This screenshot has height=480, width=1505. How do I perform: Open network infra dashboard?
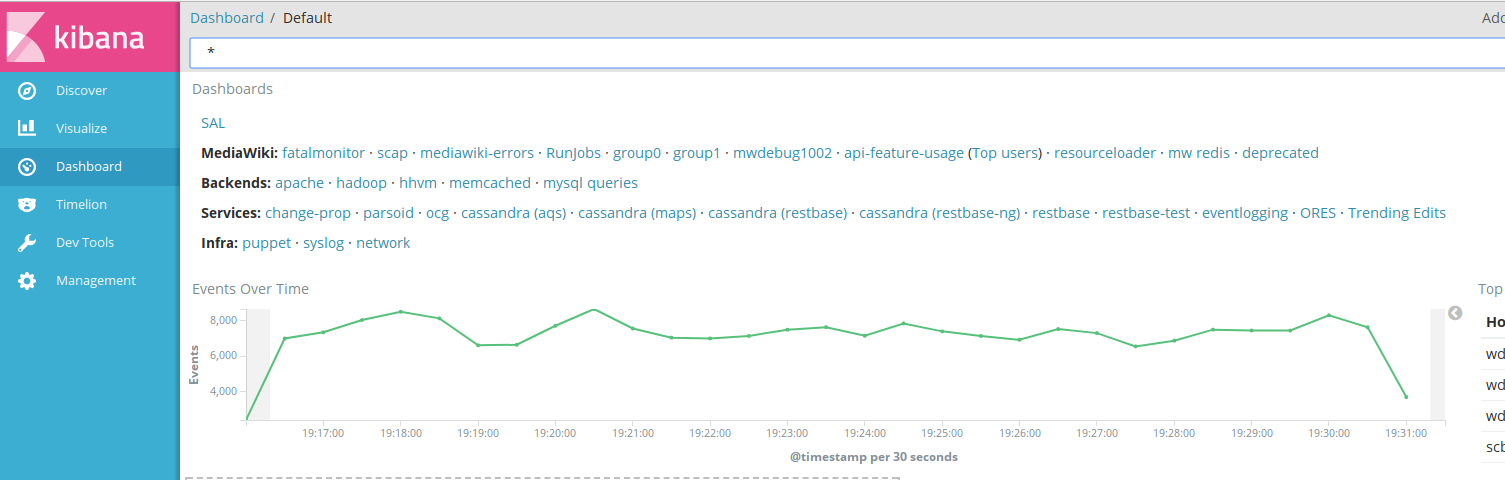point(383,243)
